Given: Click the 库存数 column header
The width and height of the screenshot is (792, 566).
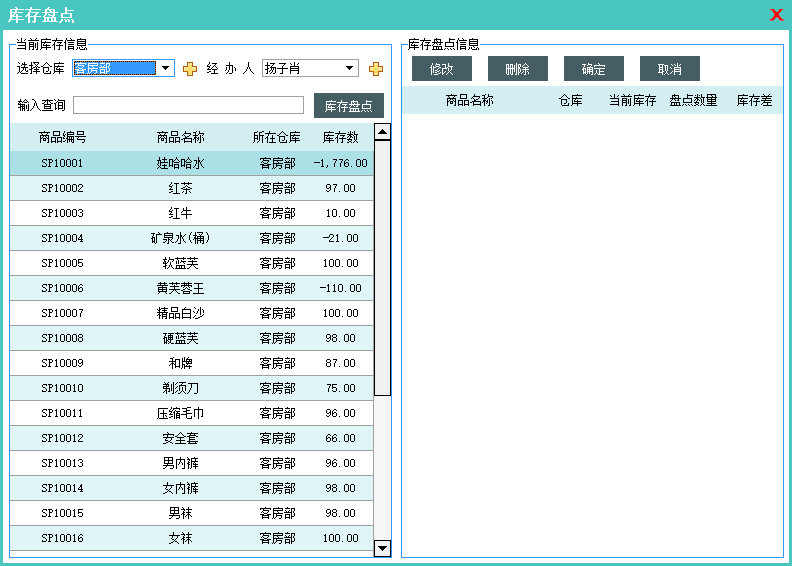Looking at the screenshot, I should point(340,137).
